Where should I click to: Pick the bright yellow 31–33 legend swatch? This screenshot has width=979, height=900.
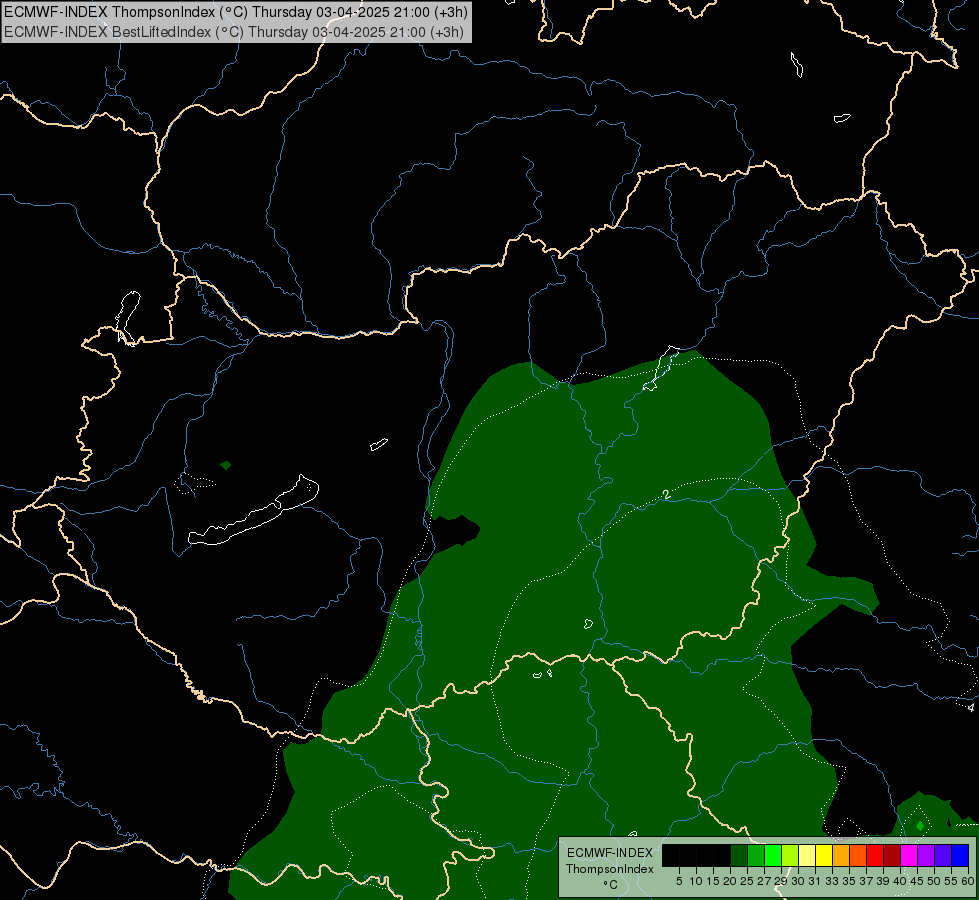point(824,855)
